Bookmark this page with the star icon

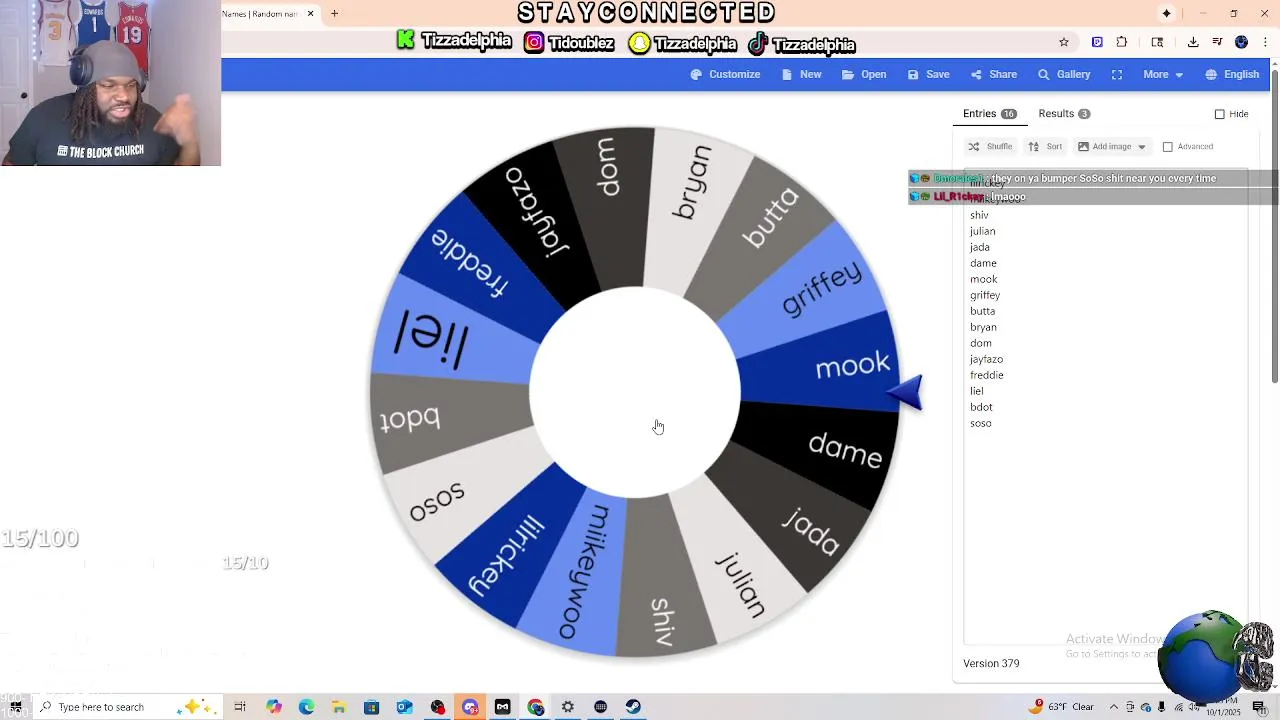[x=1064, y=42]
